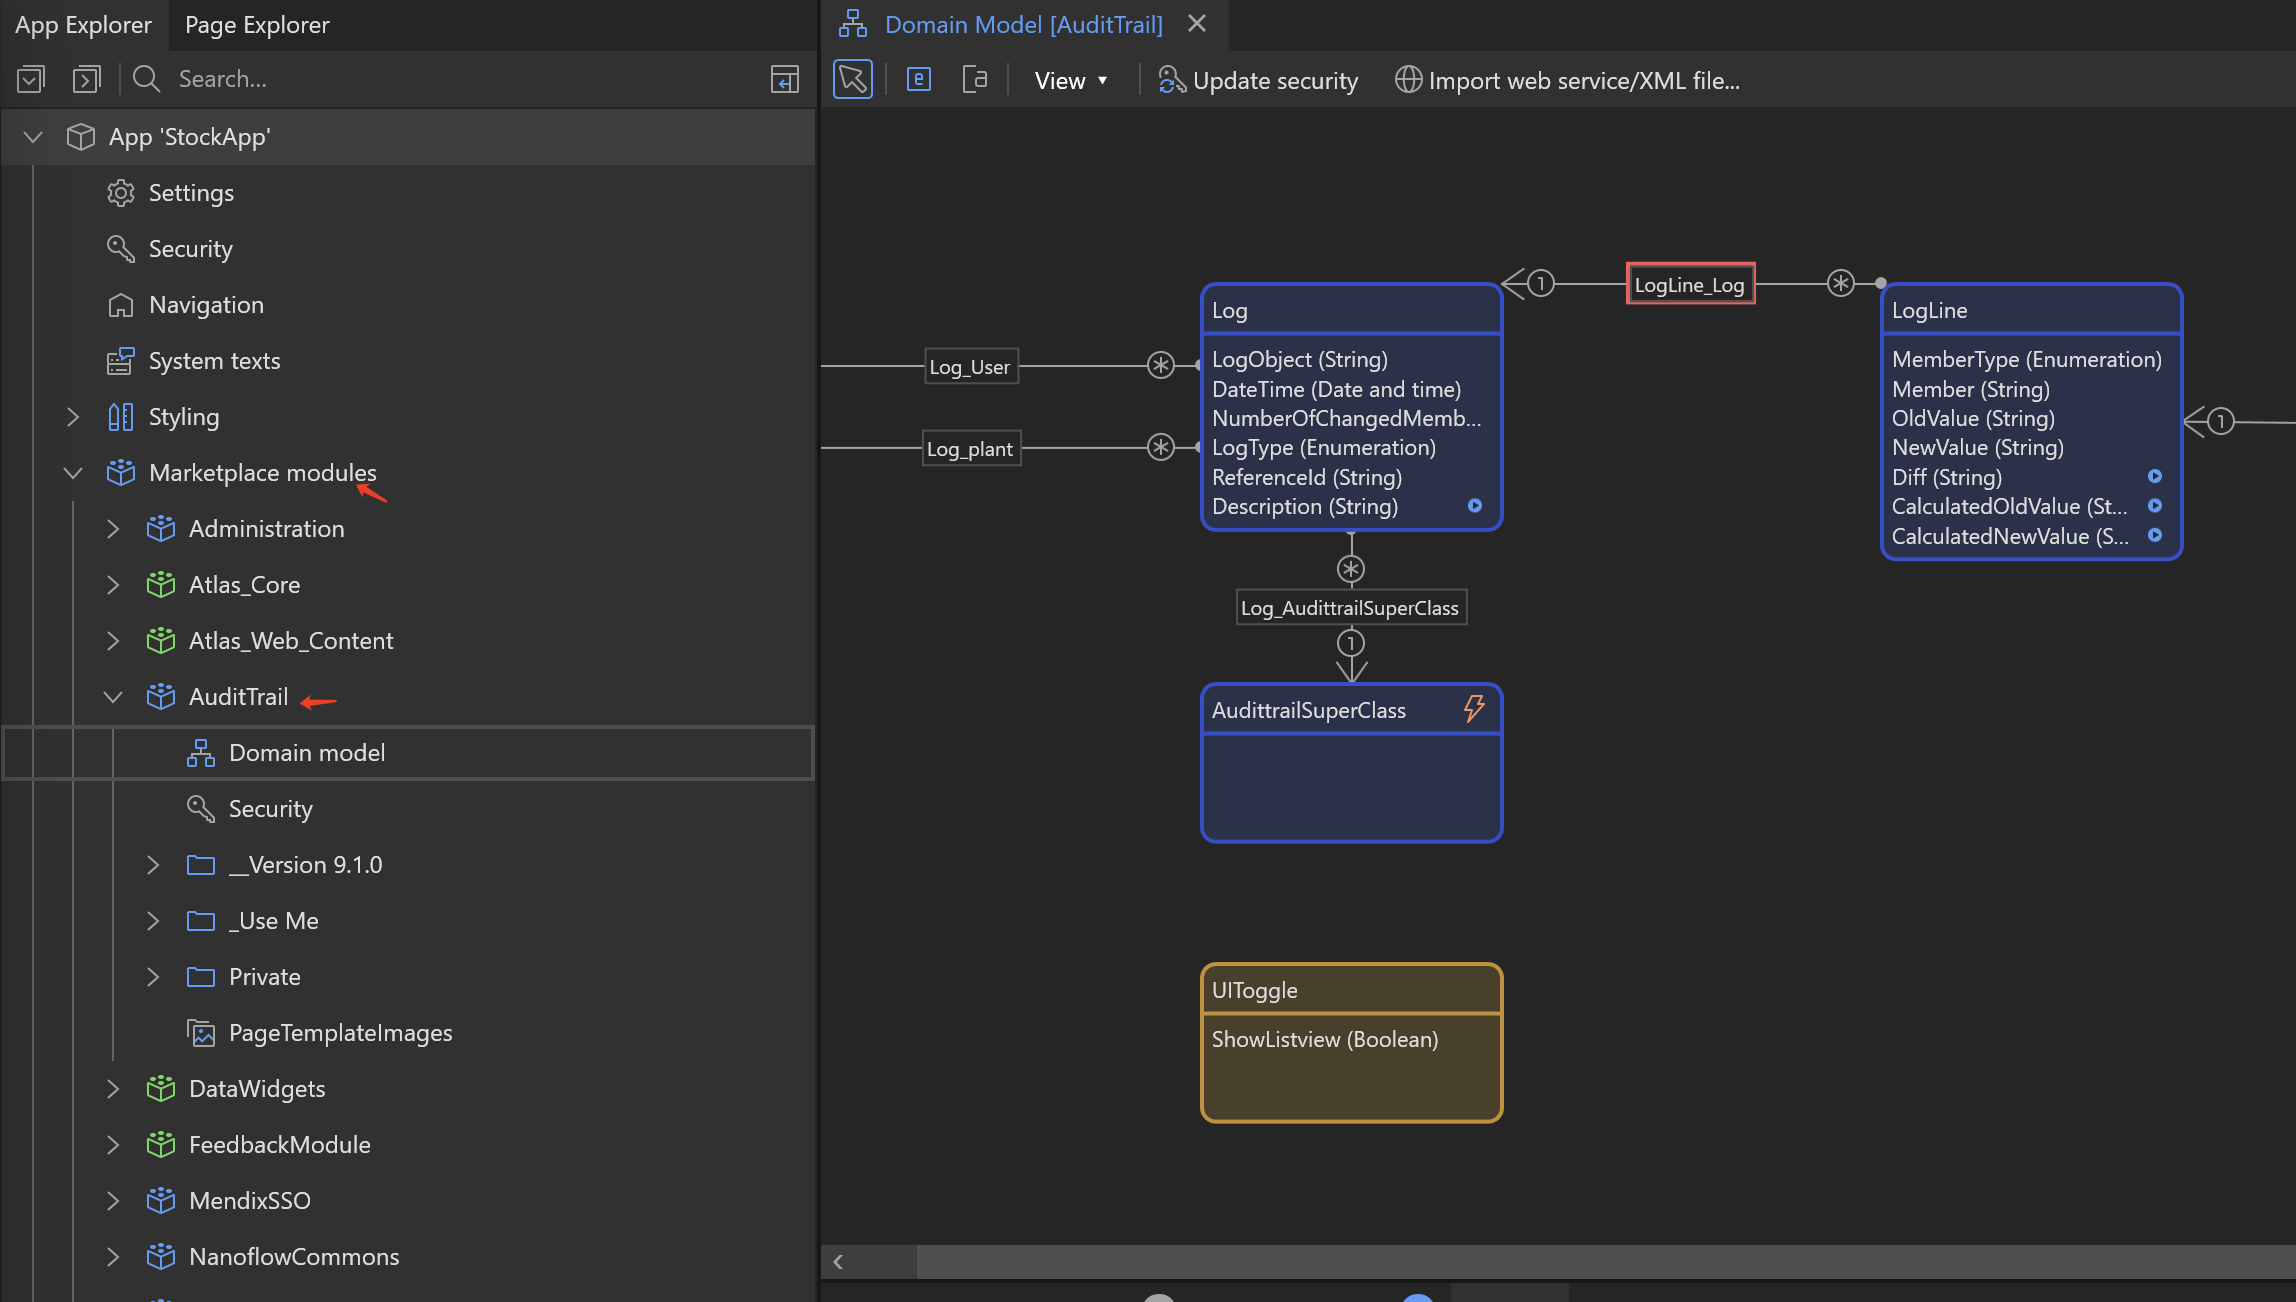Select AuditTrail Domain model item
This screenshot has height=1302, width=2296.
pos(409,753)
